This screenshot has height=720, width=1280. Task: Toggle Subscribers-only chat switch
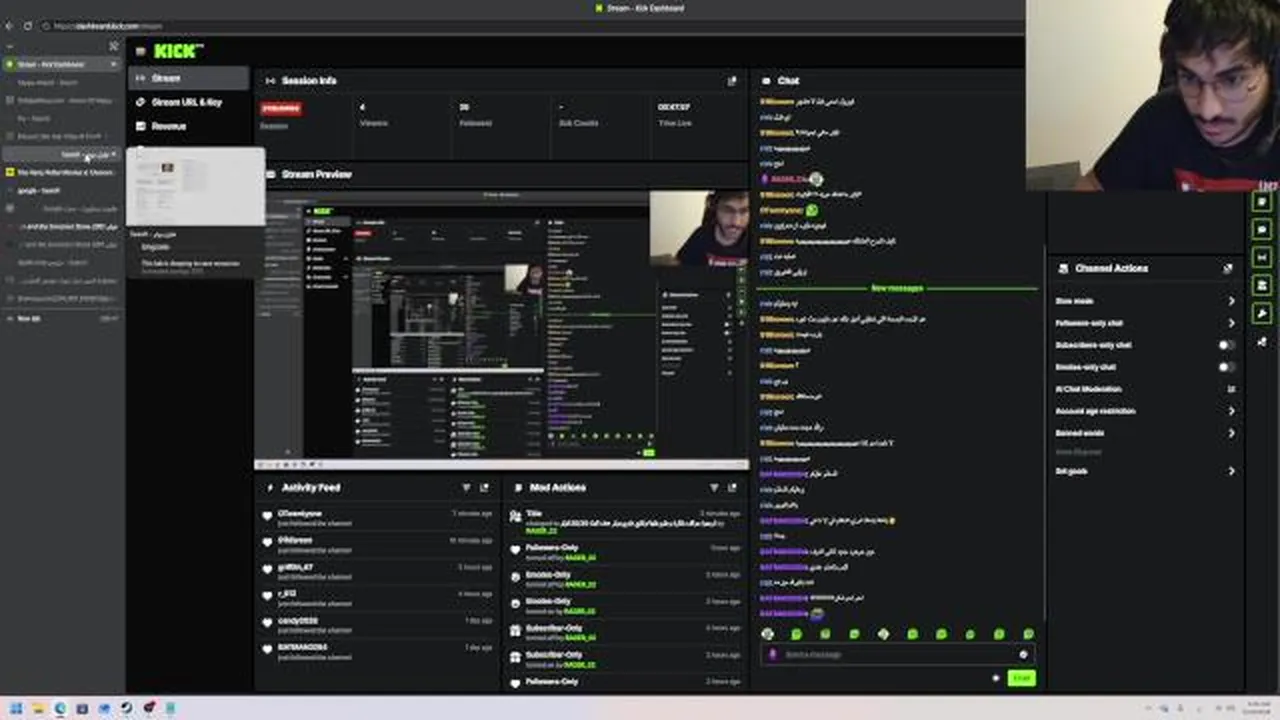click(x=1226, y=345)
